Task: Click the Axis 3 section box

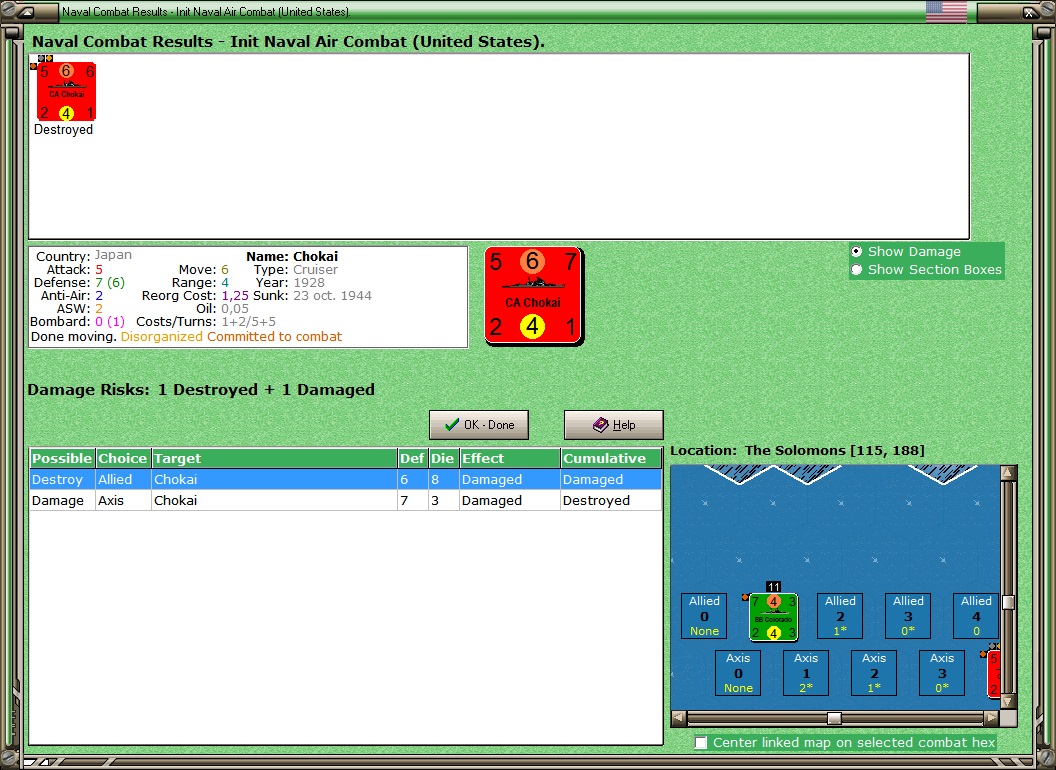Action: [942, 673]
